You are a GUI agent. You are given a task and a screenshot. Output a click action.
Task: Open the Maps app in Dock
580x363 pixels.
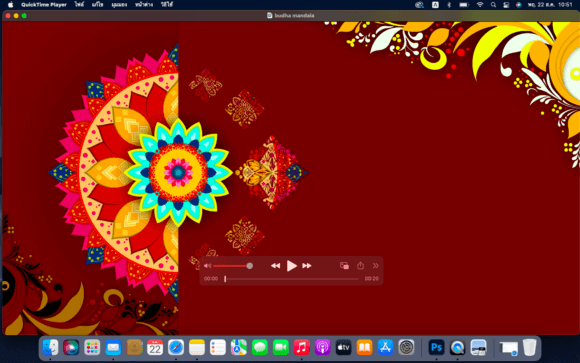(x=239, y=347)
